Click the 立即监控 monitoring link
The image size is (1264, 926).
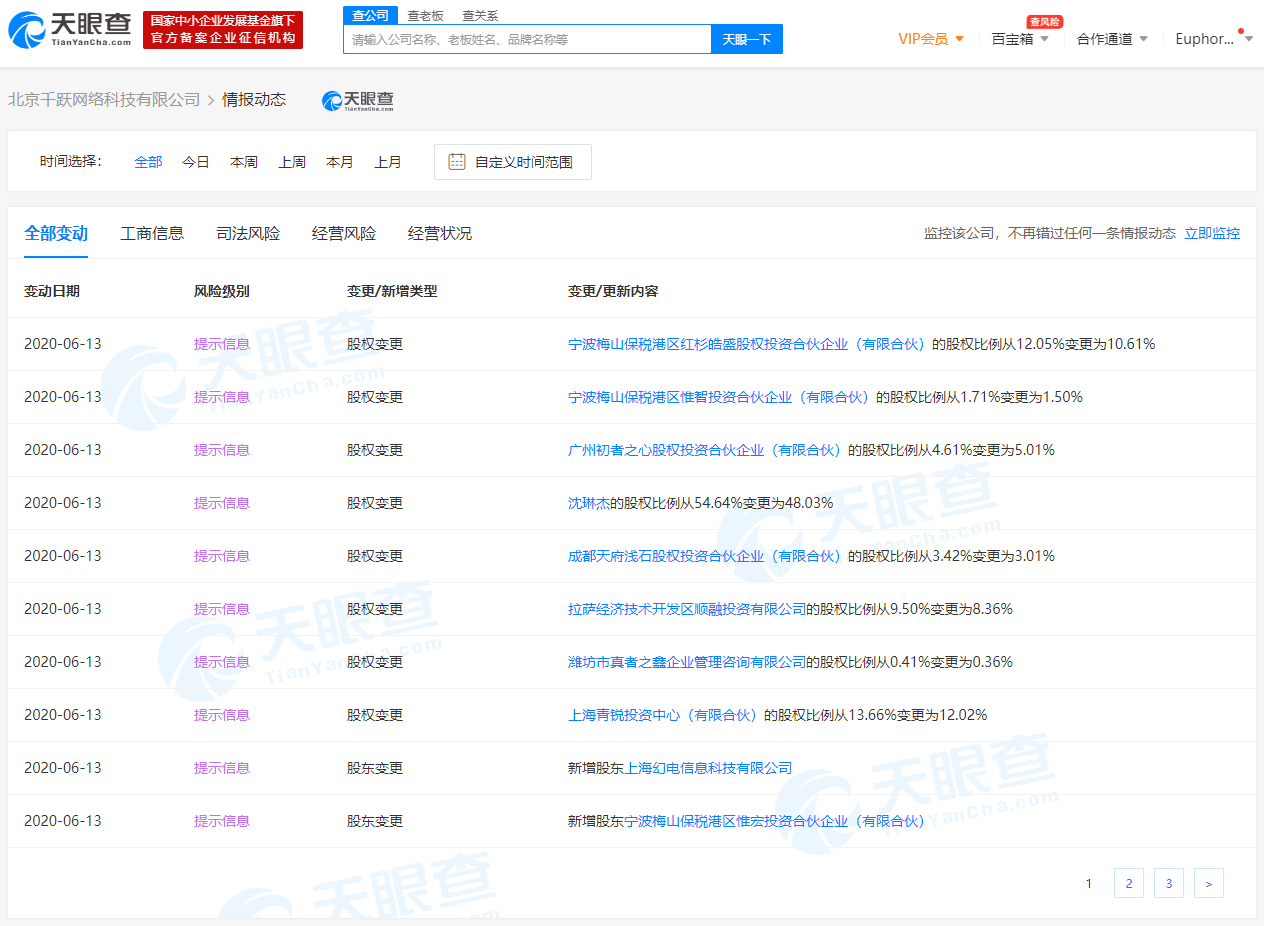1212,233
